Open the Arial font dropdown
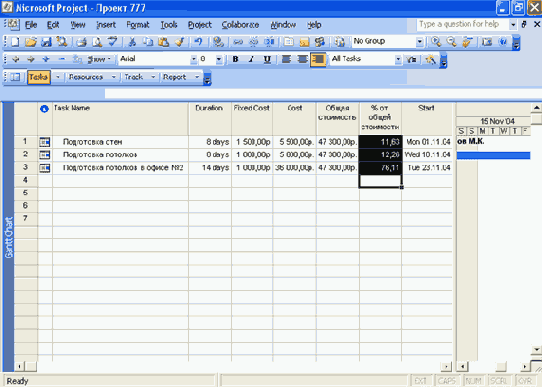 coord(194,59)
